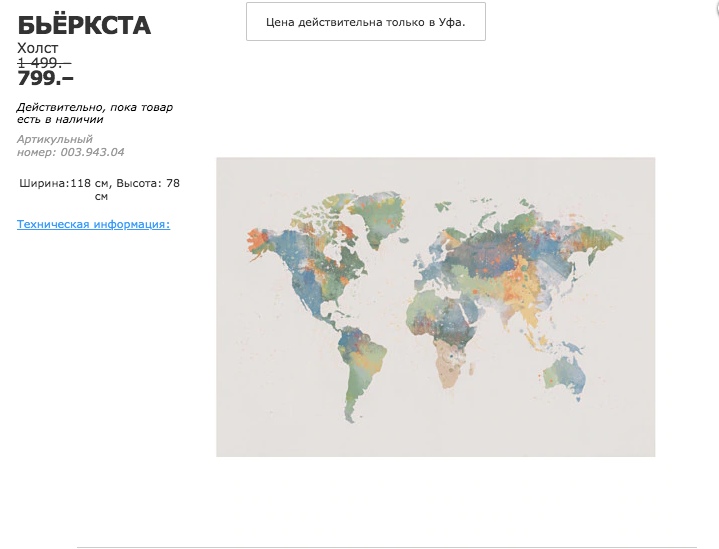
Task: Open the Техническая информация link
Action: click(94, 224)
